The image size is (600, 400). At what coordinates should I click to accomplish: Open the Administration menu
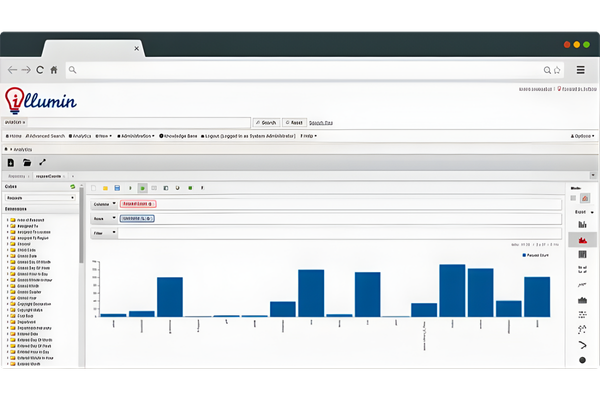pos(136,135)
